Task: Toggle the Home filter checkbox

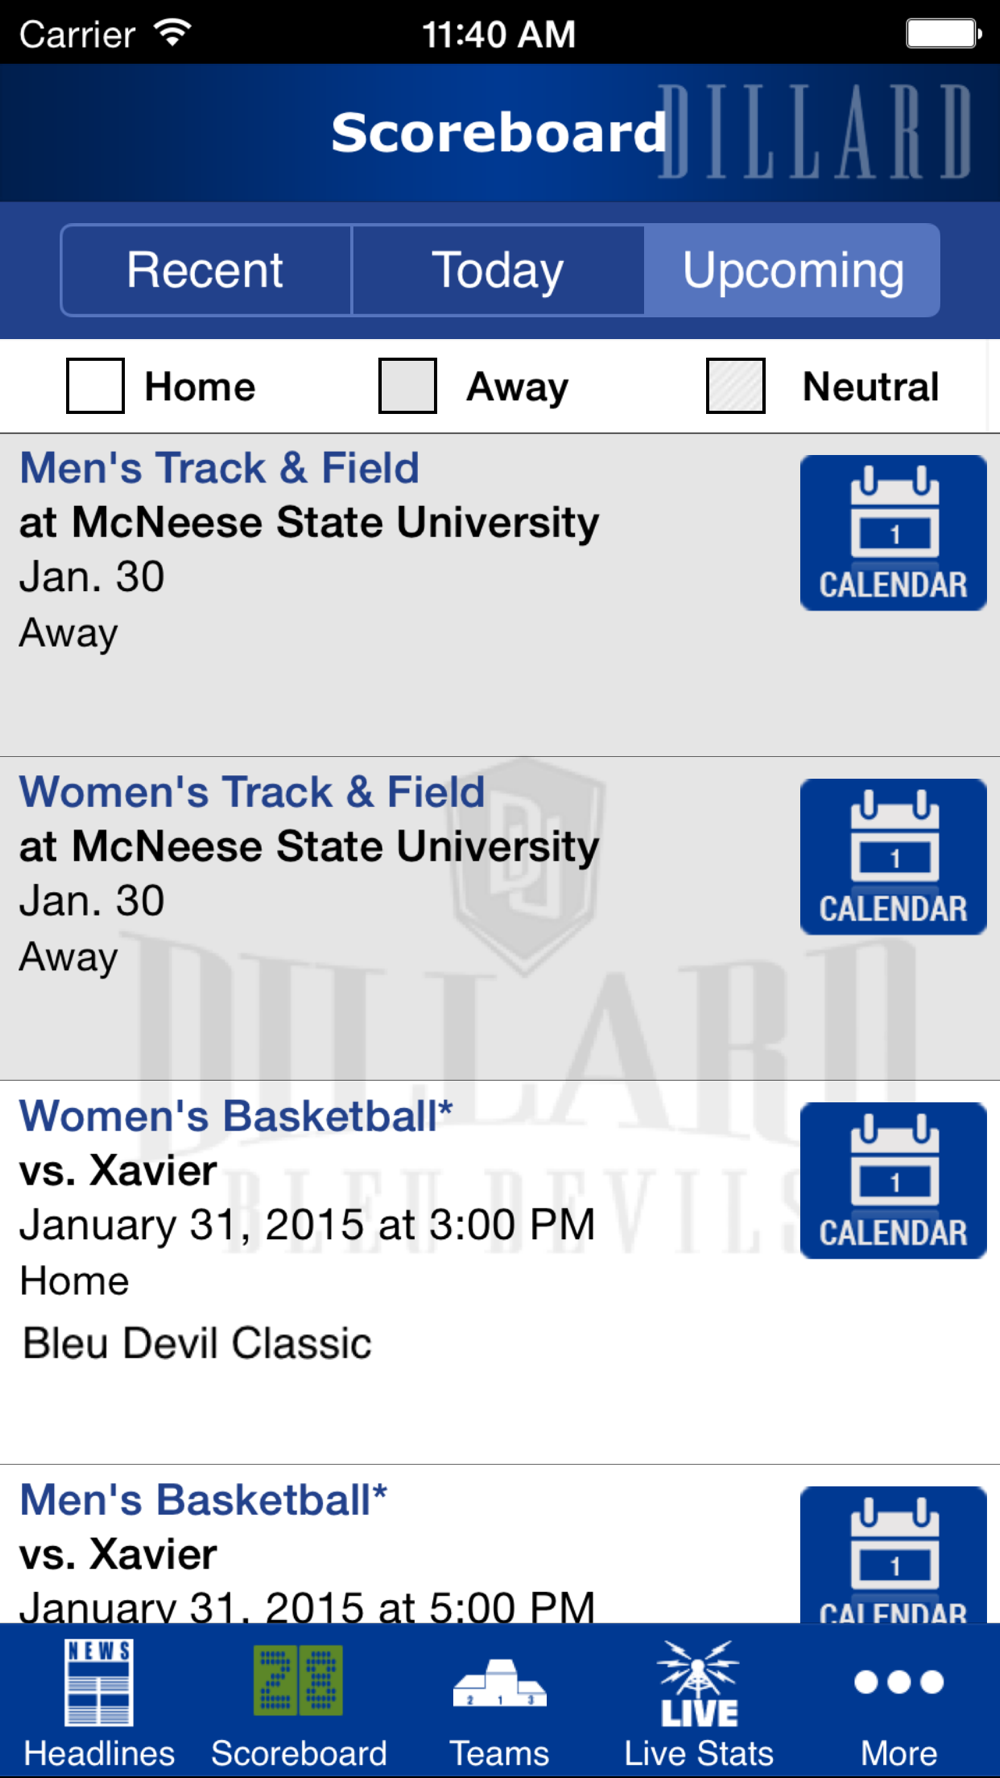Action: click(x=95, y=386)
